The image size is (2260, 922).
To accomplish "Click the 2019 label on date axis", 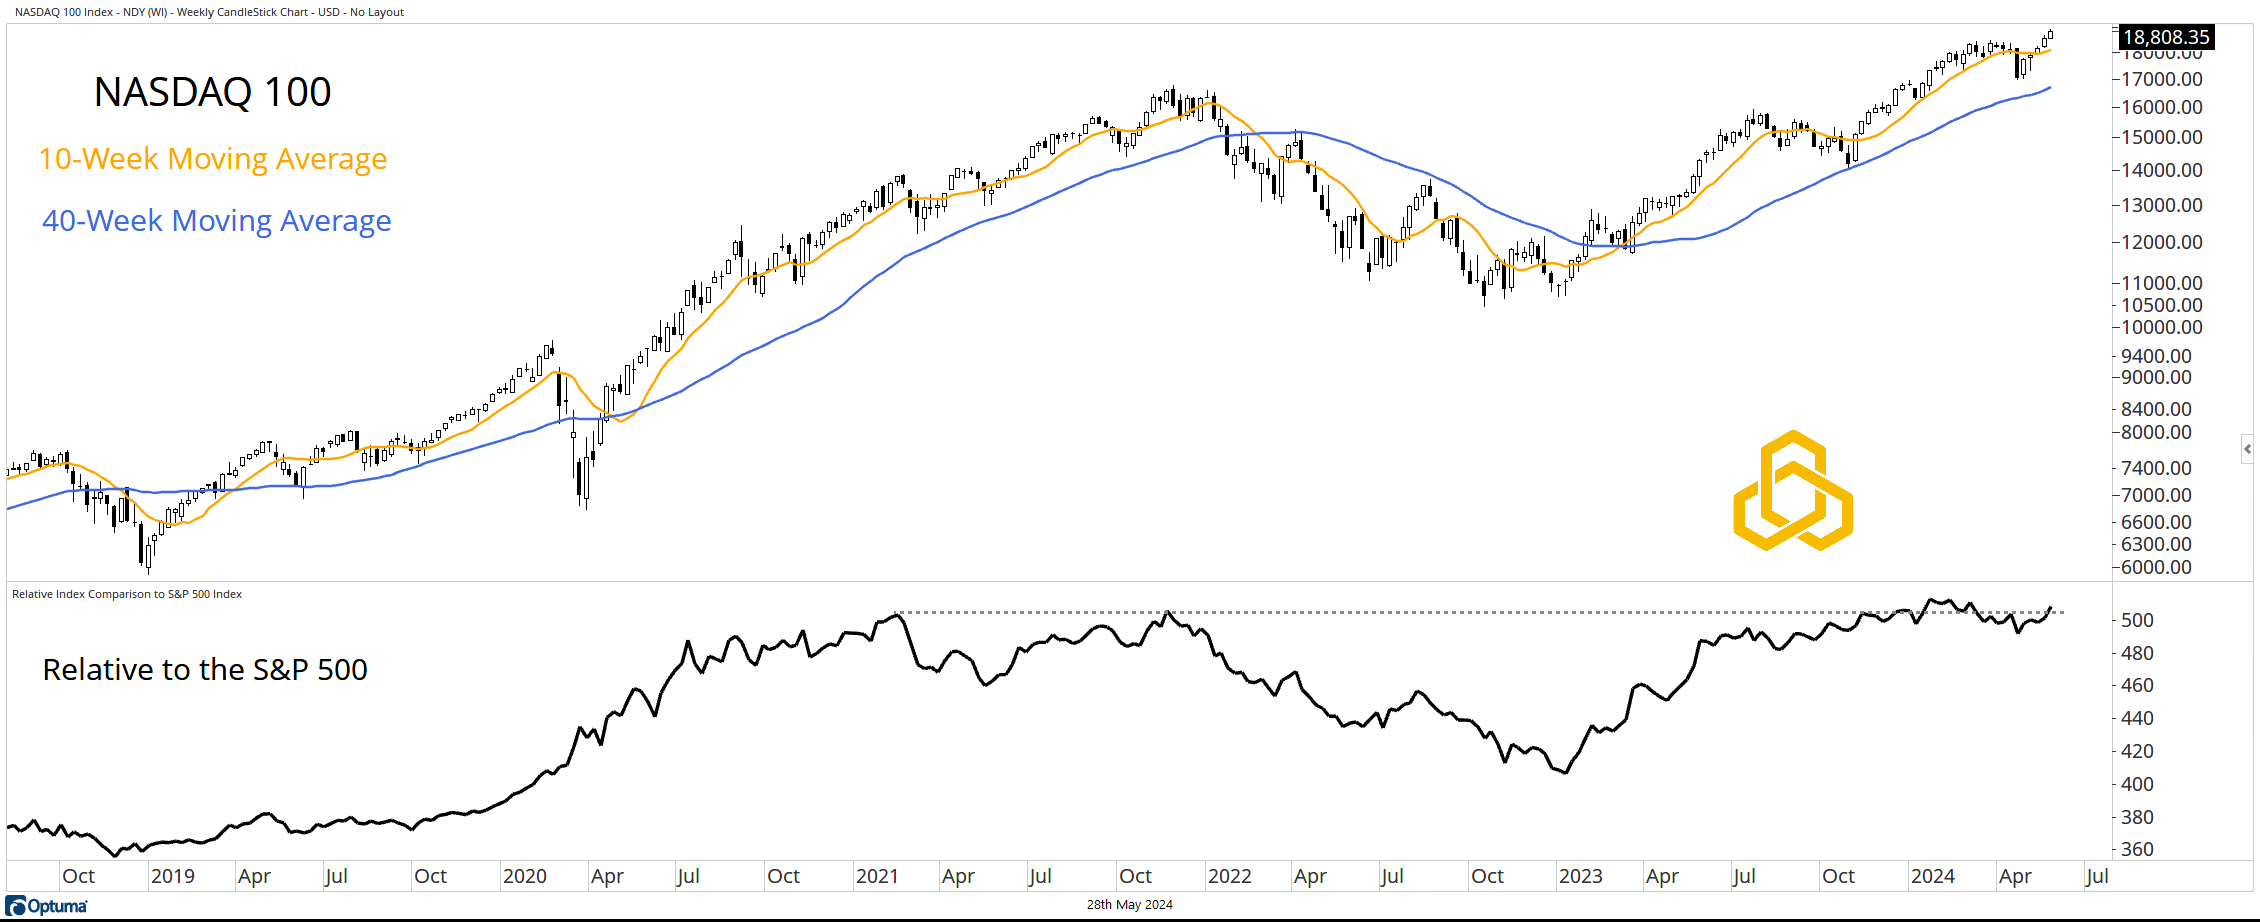I will tap(172, 876).
